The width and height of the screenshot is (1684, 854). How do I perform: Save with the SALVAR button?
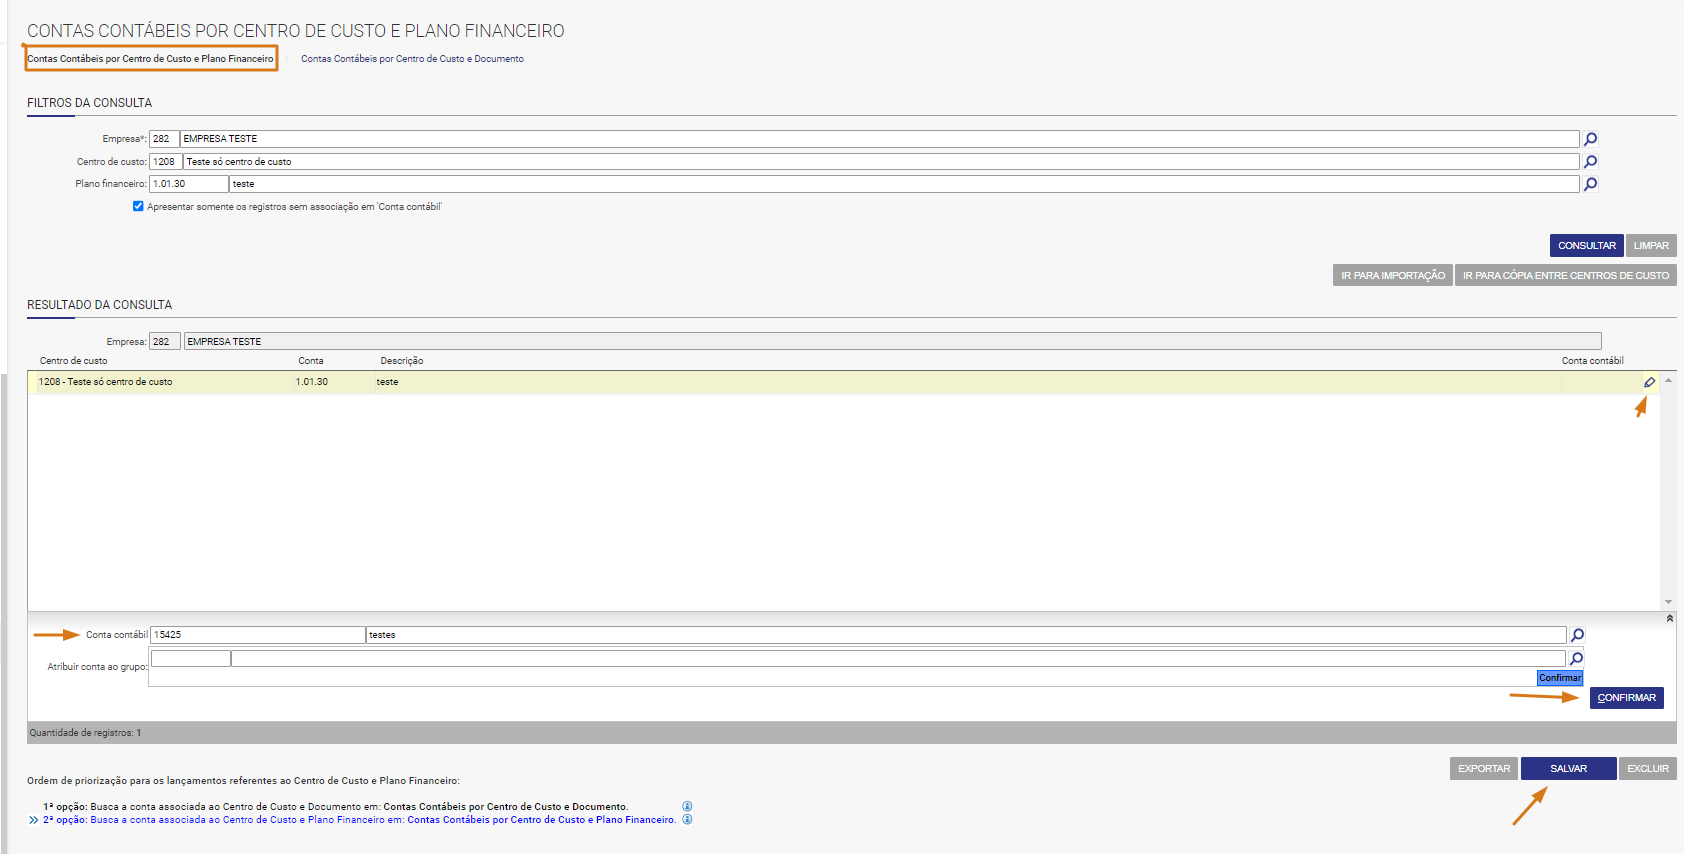[1568, 769]
